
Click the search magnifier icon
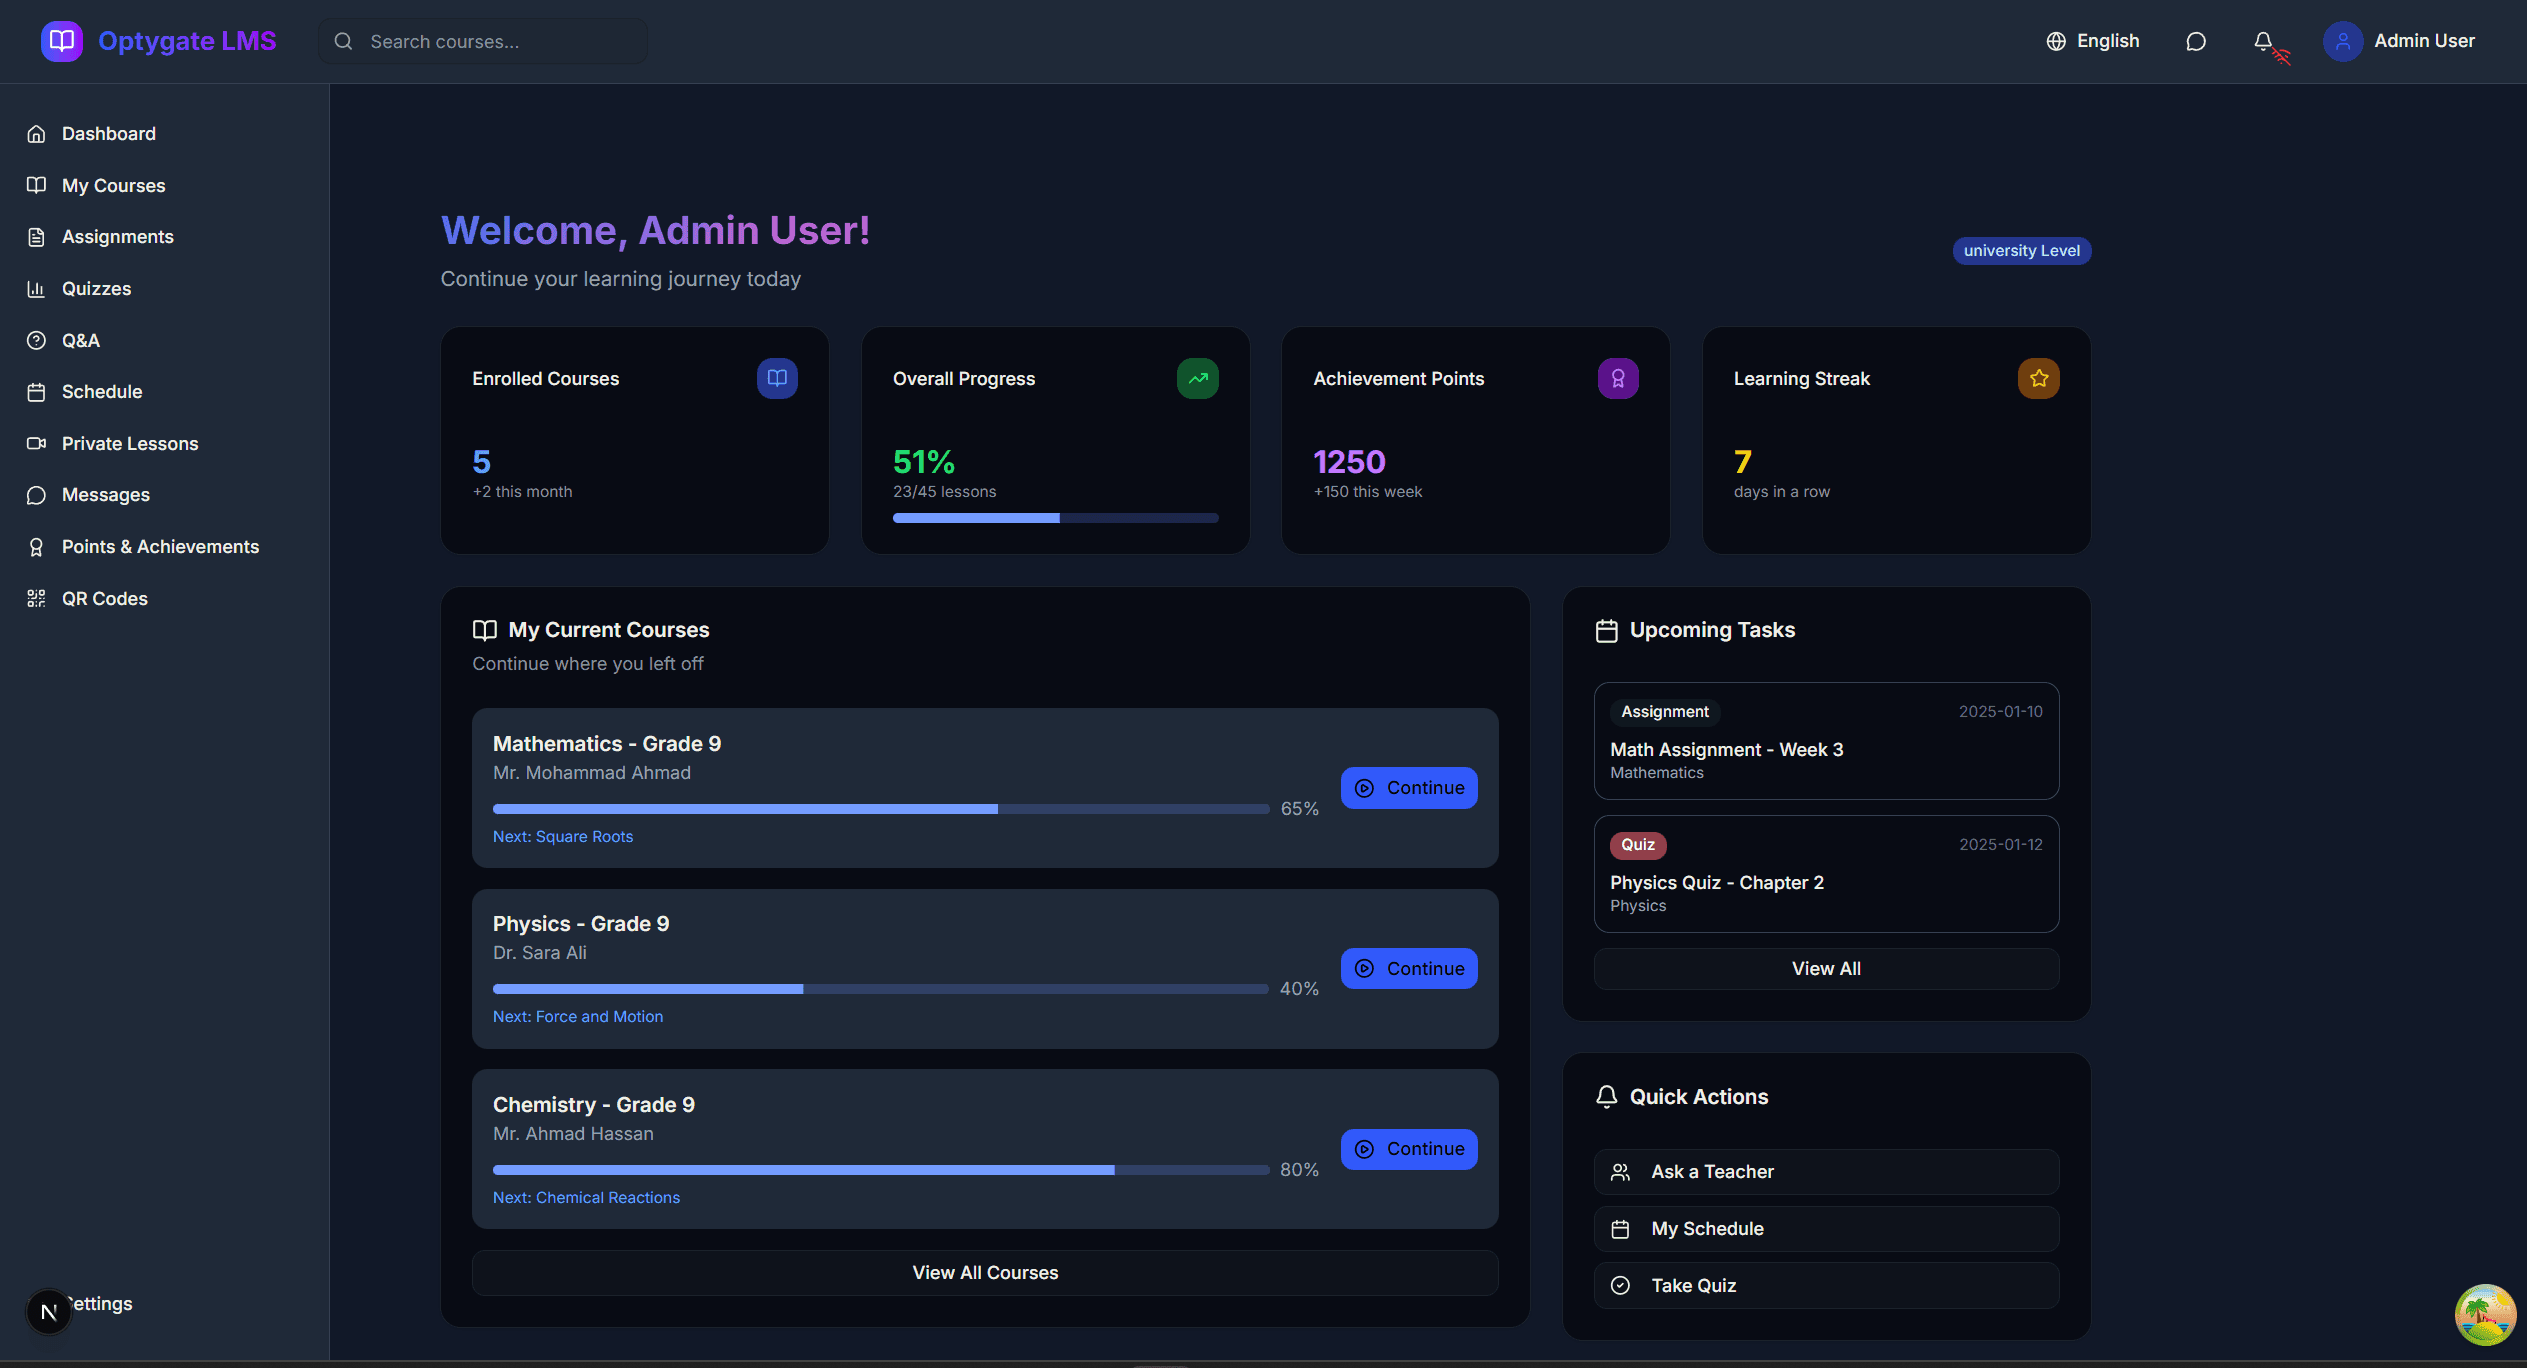click(343, 41)
